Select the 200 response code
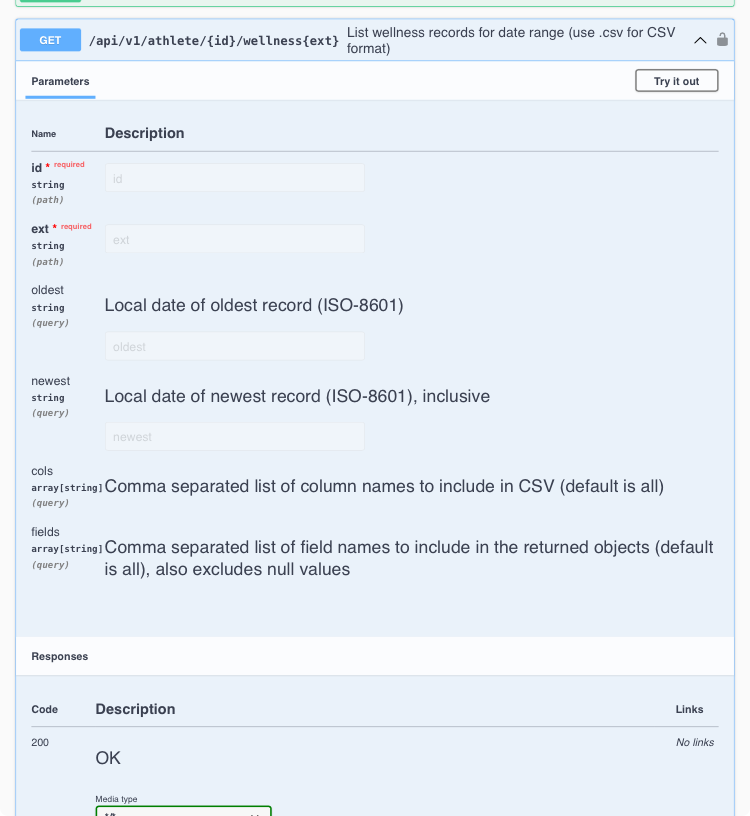Viewport: 750px width, 816px height. [40, 743]
